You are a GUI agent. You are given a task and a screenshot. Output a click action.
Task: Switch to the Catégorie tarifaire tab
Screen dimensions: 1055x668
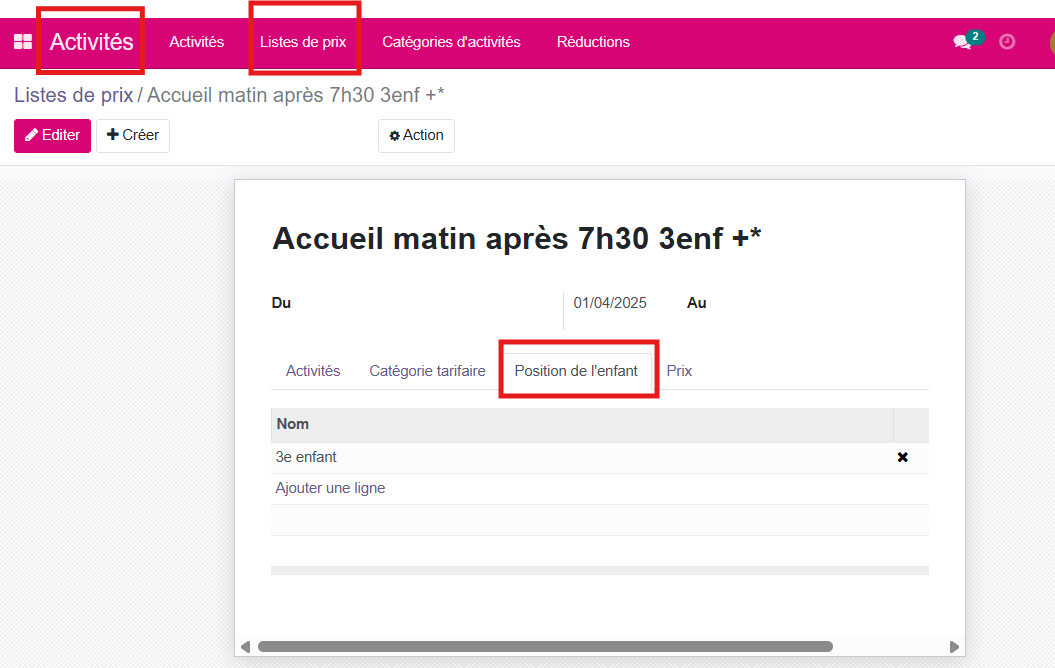[427, 371]
